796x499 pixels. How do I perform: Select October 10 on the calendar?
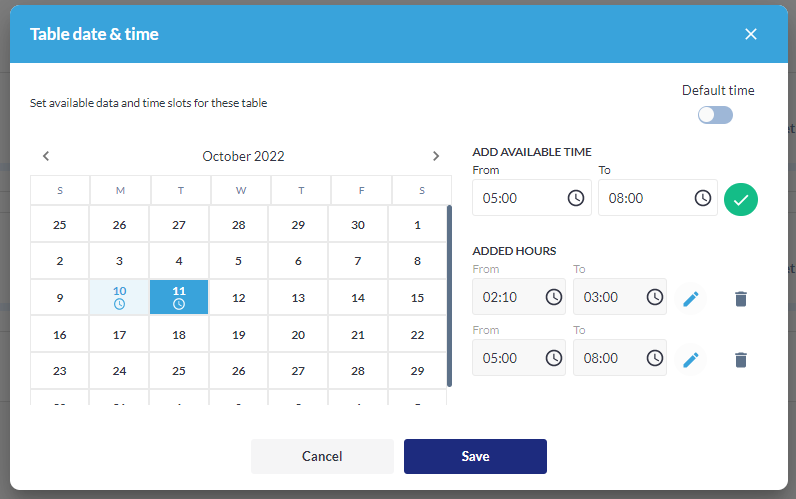[x=119, y=297]
